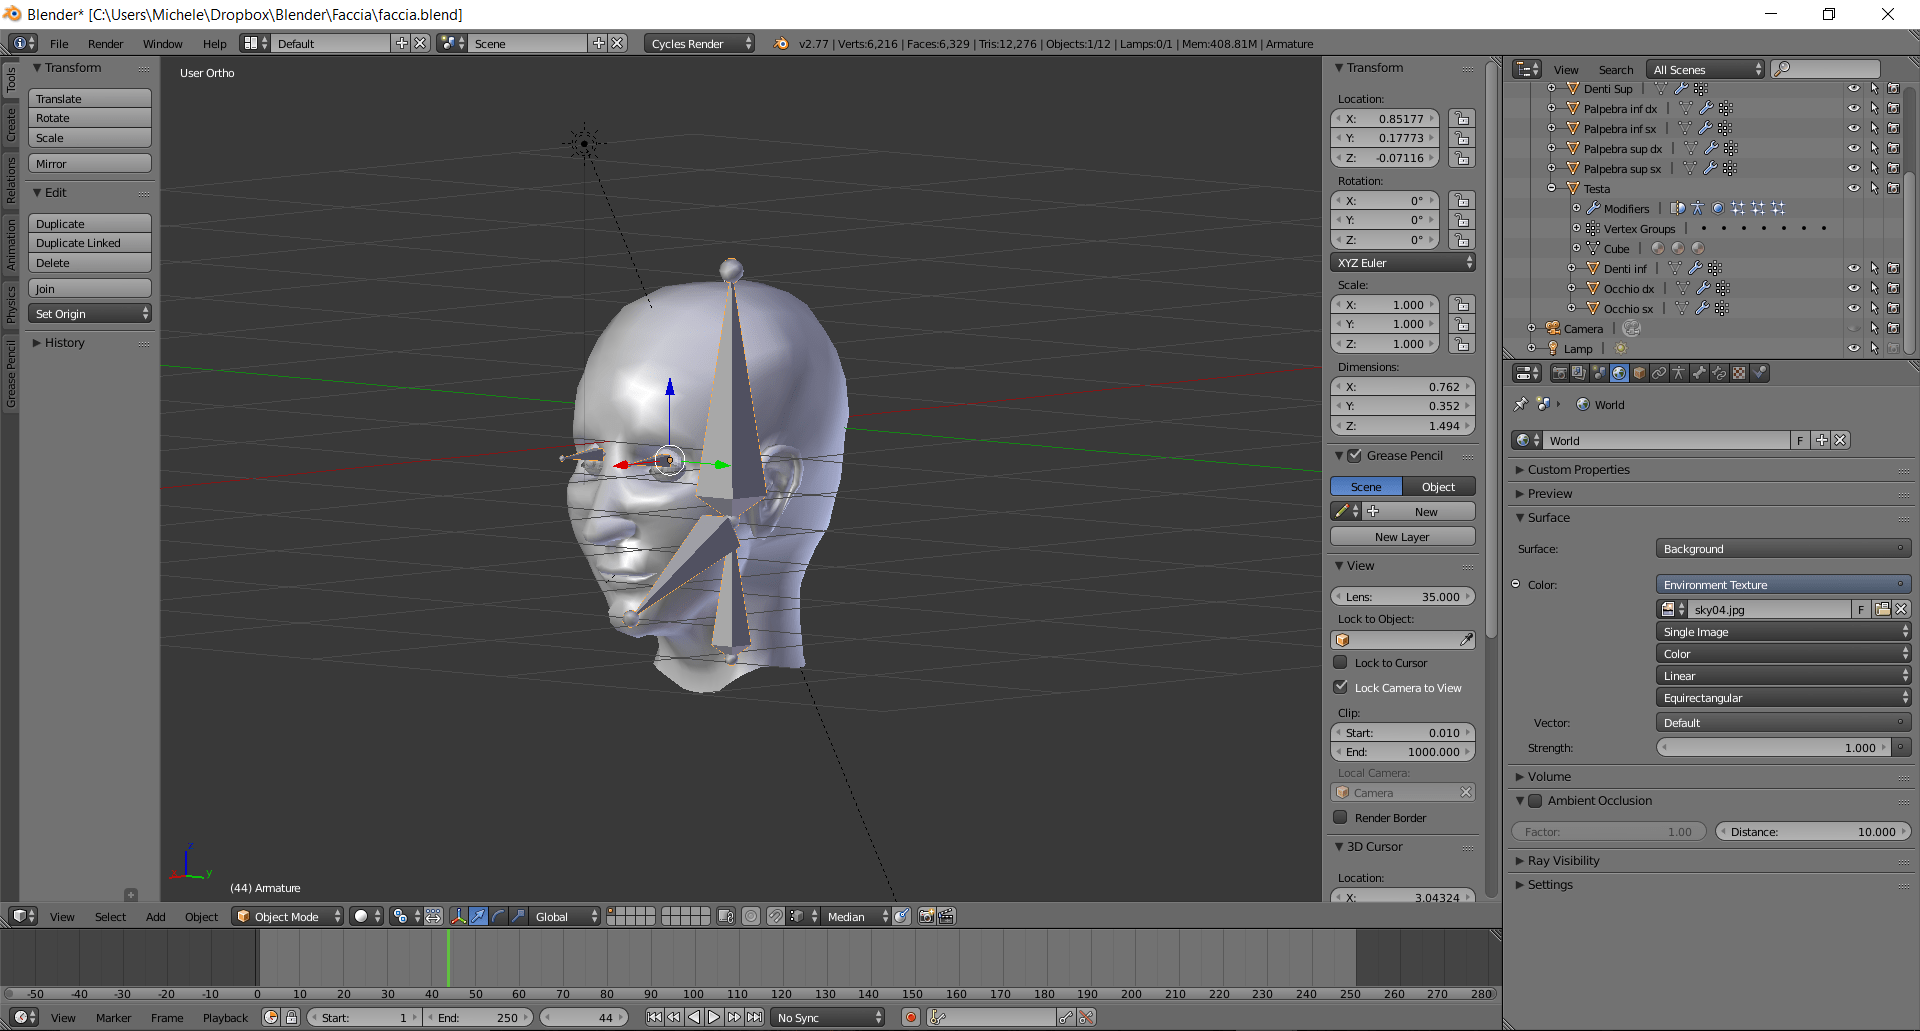Select the Object grease pencil source
Image resolution: width=1920 pixels, height=1031 pixels.
(x=1438, y=486)
